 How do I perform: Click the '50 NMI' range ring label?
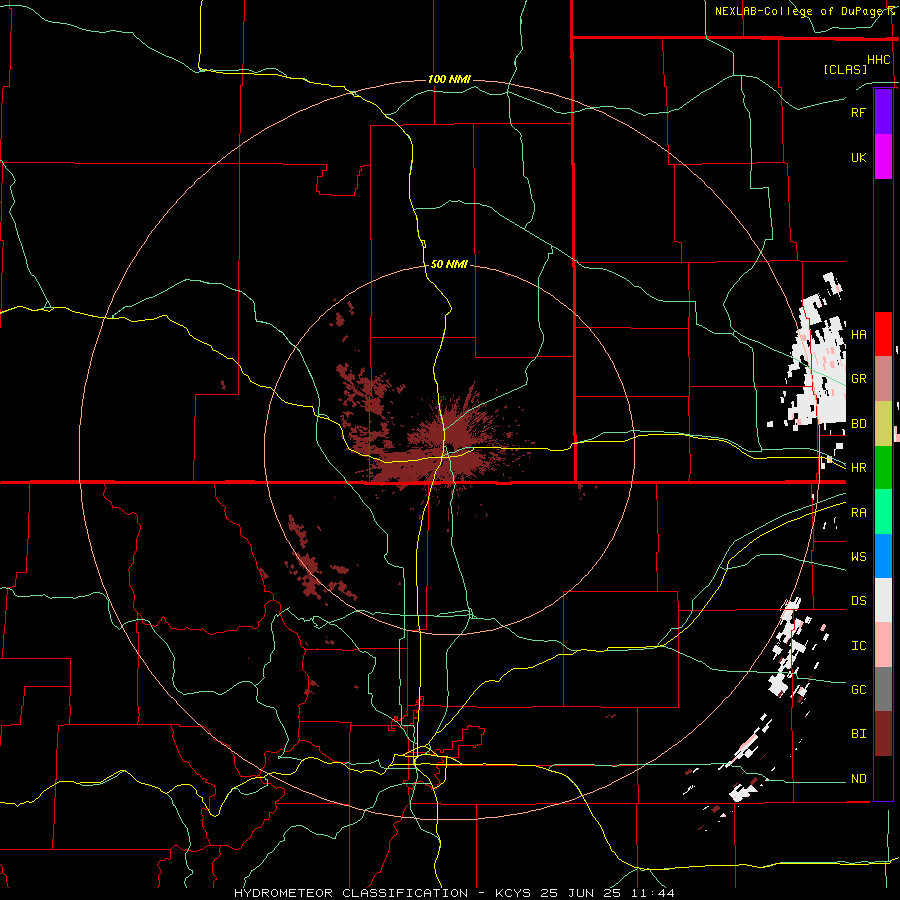(x=449, y=264)
